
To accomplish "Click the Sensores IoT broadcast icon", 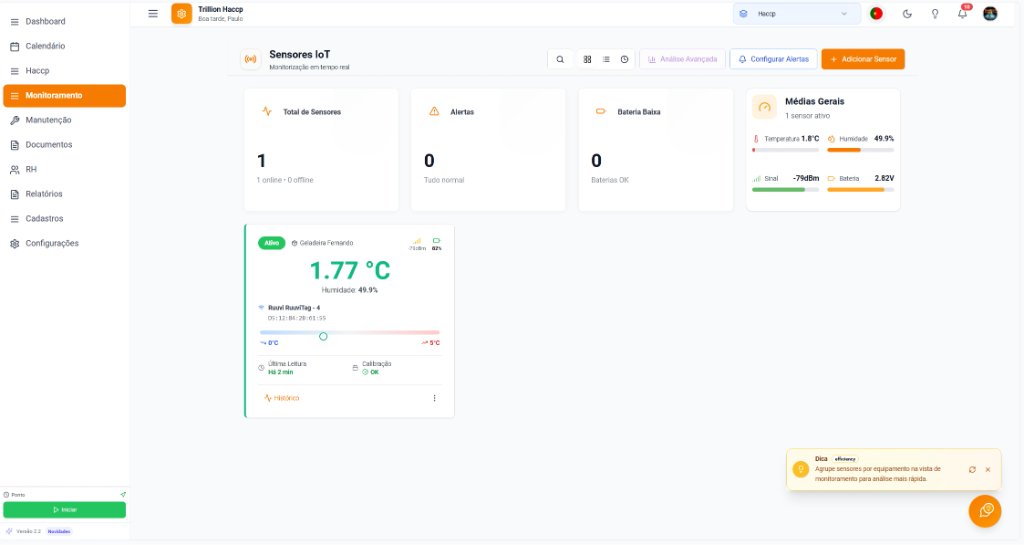I will [x=250, y=59].
